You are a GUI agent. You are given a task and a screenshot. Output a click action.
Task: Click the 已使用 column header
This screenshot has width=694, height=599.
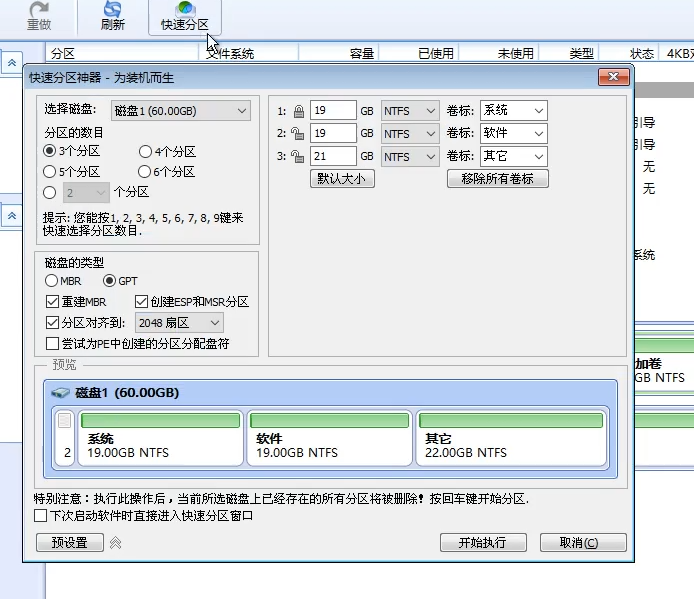click(419, 54)
